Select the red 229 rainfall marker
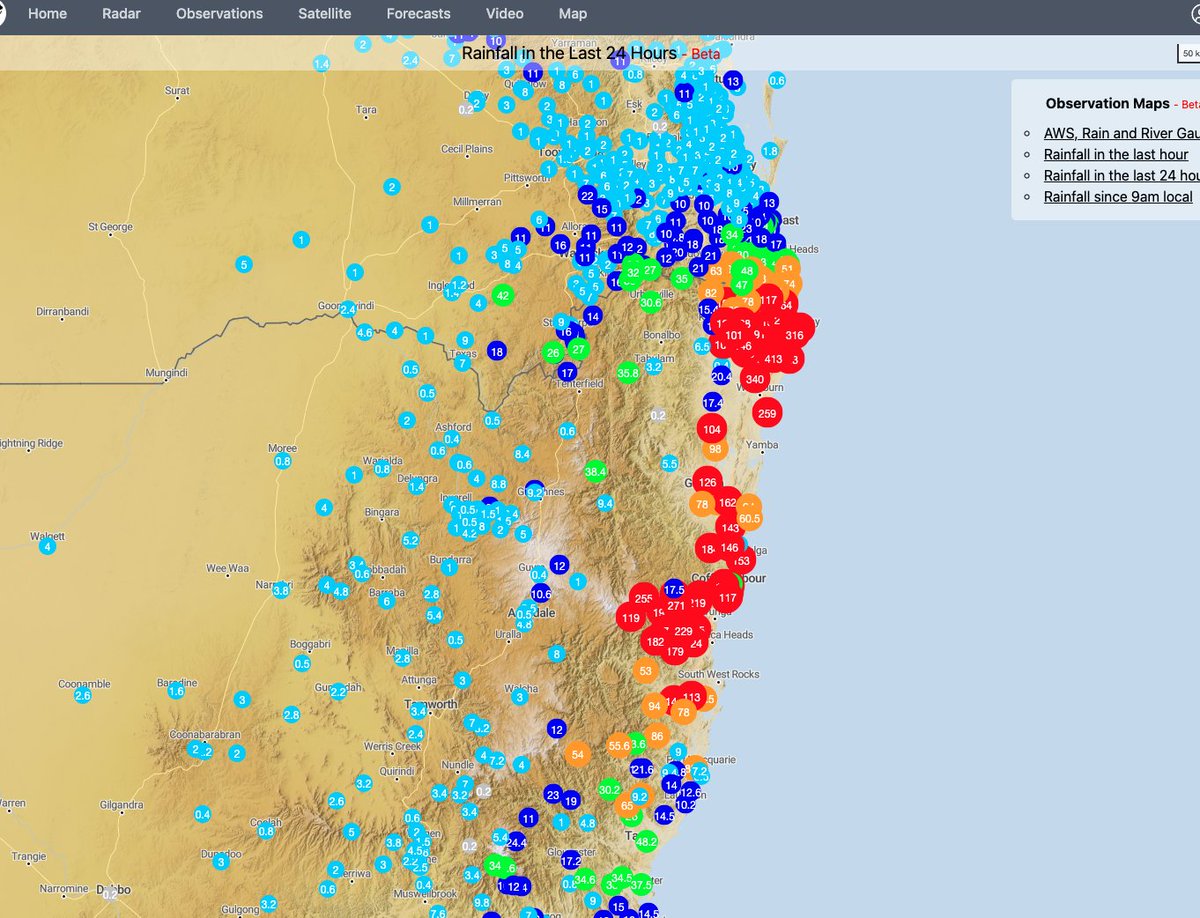The image size is (1200, 918). pyautogui.click(x=683, y=631)
